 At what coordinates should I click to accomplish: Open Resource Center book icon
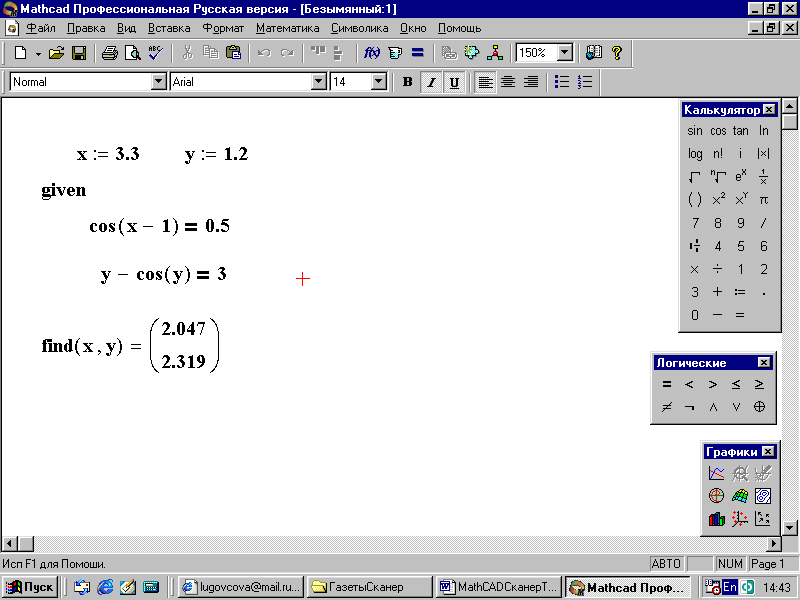point(594,53)
